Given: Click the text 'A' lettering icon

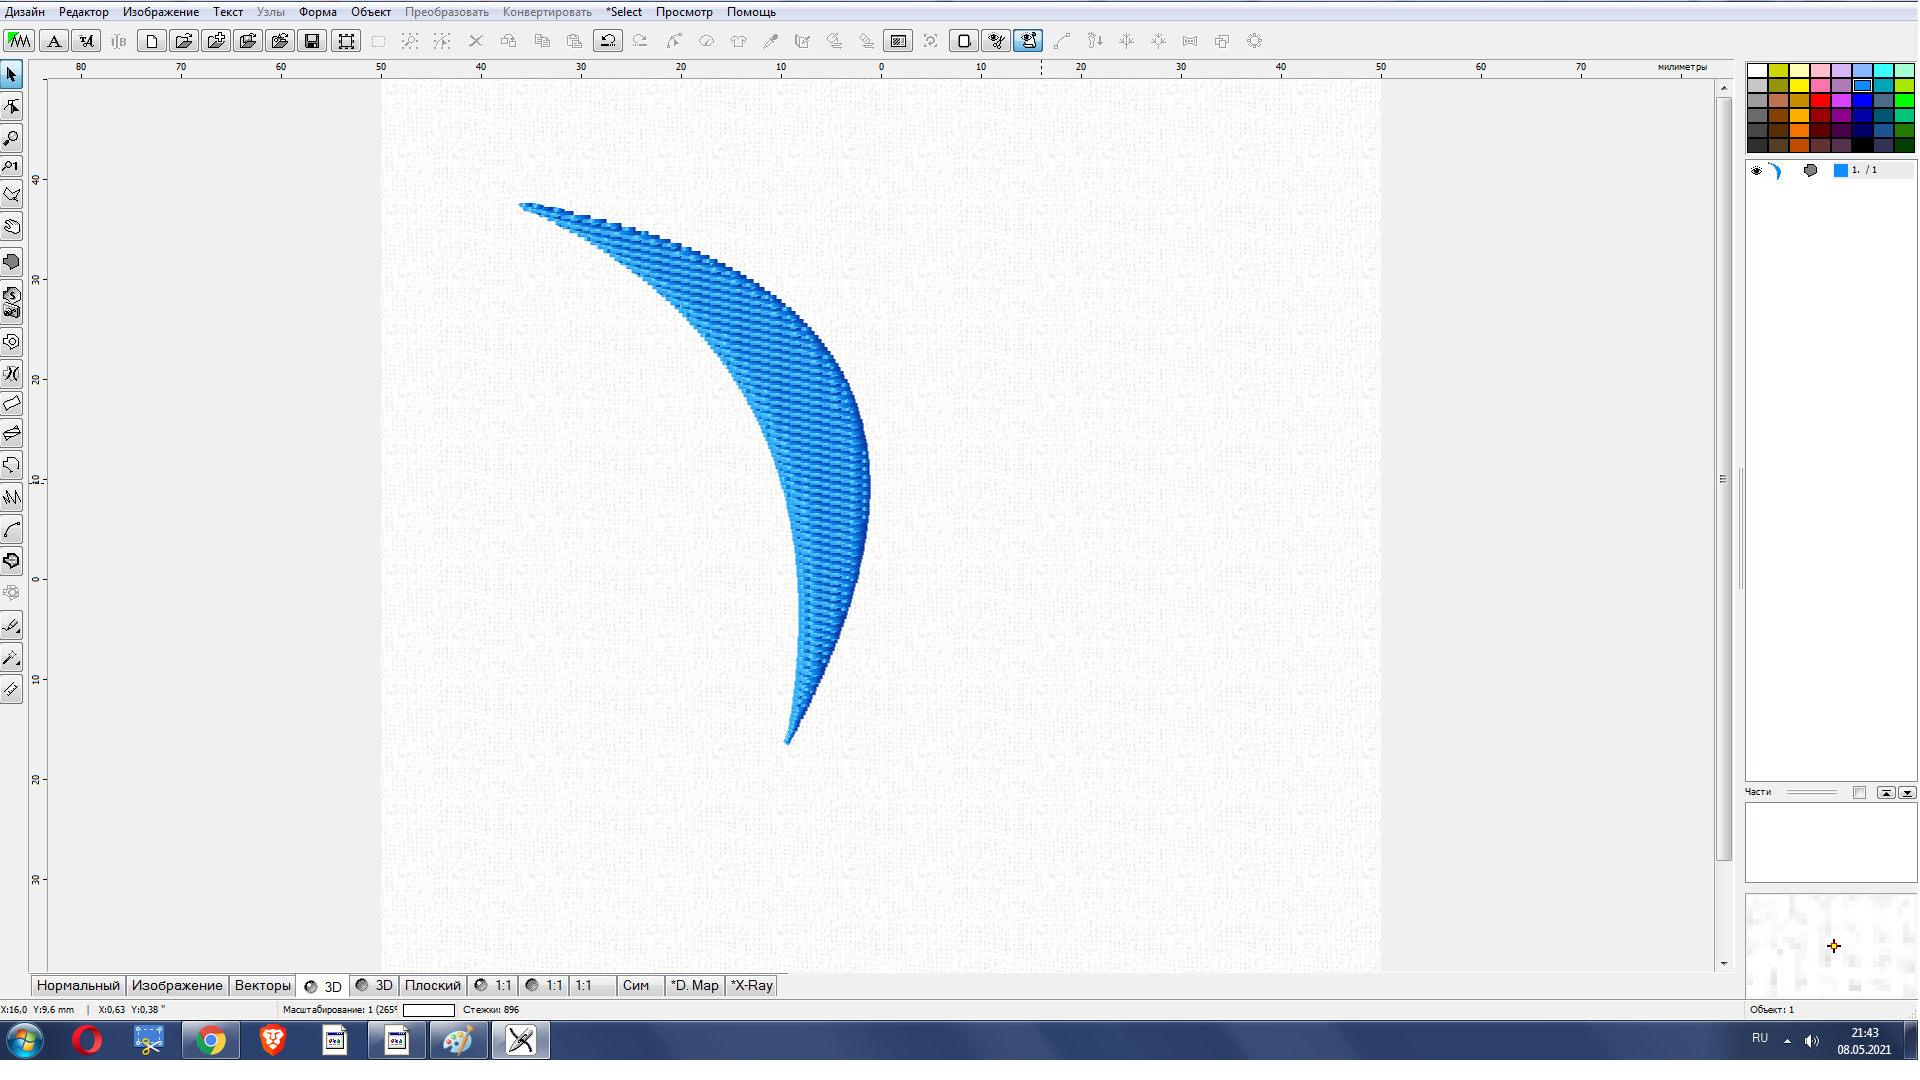Looking at the screenshot, I should [x=55, y=41].
